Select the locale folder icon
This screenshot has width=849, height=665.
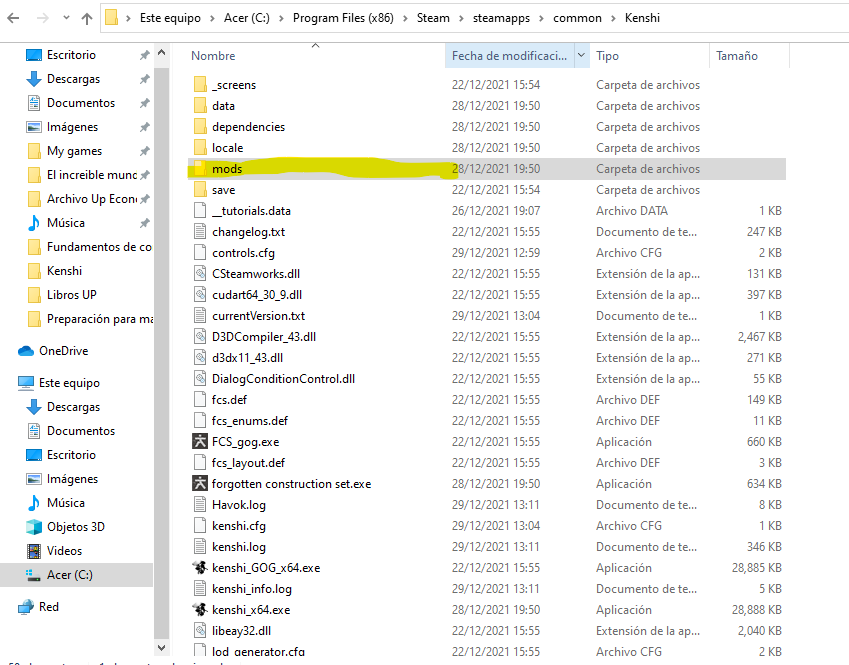tap(200, 147)
